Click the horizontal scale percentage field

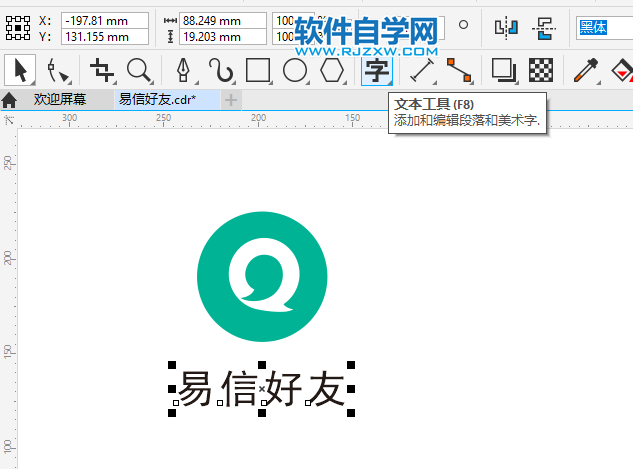[293, 21]
